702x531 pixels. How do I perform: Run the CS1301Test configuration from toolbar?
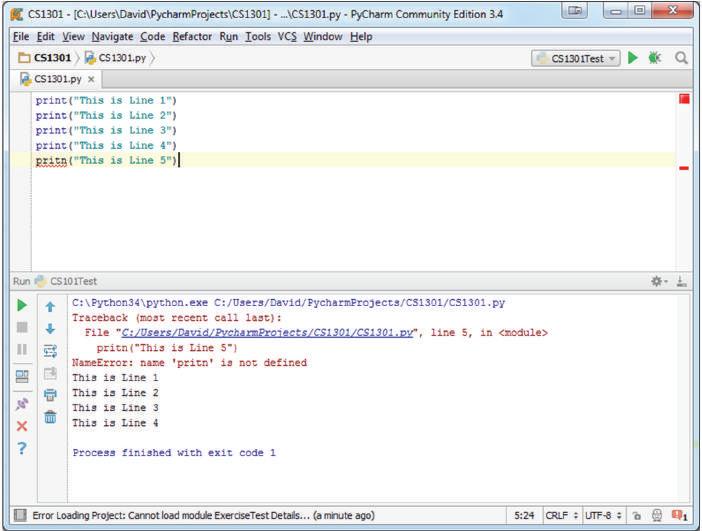tap(633, 58)
